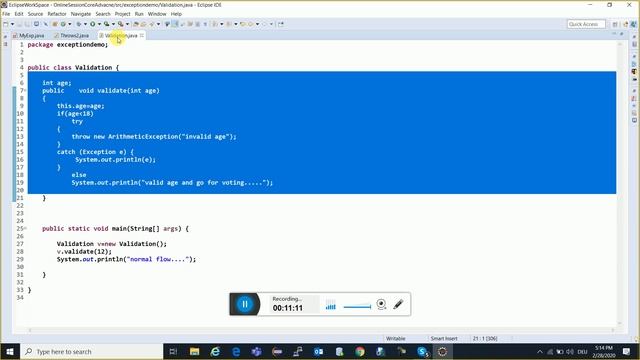Open the Window menu
640x360 pixels.
(x=157, y=14)
